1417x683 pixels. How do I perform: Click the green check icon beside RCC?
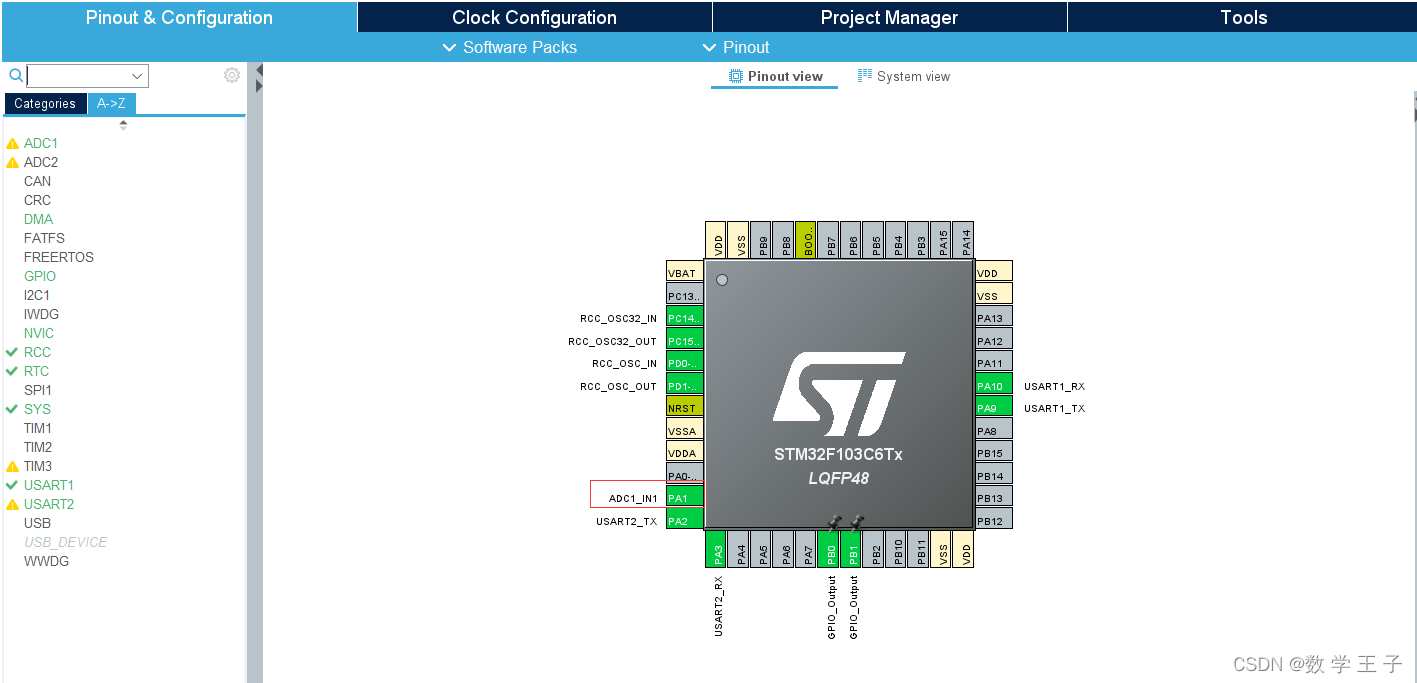[x=12, y=351]
